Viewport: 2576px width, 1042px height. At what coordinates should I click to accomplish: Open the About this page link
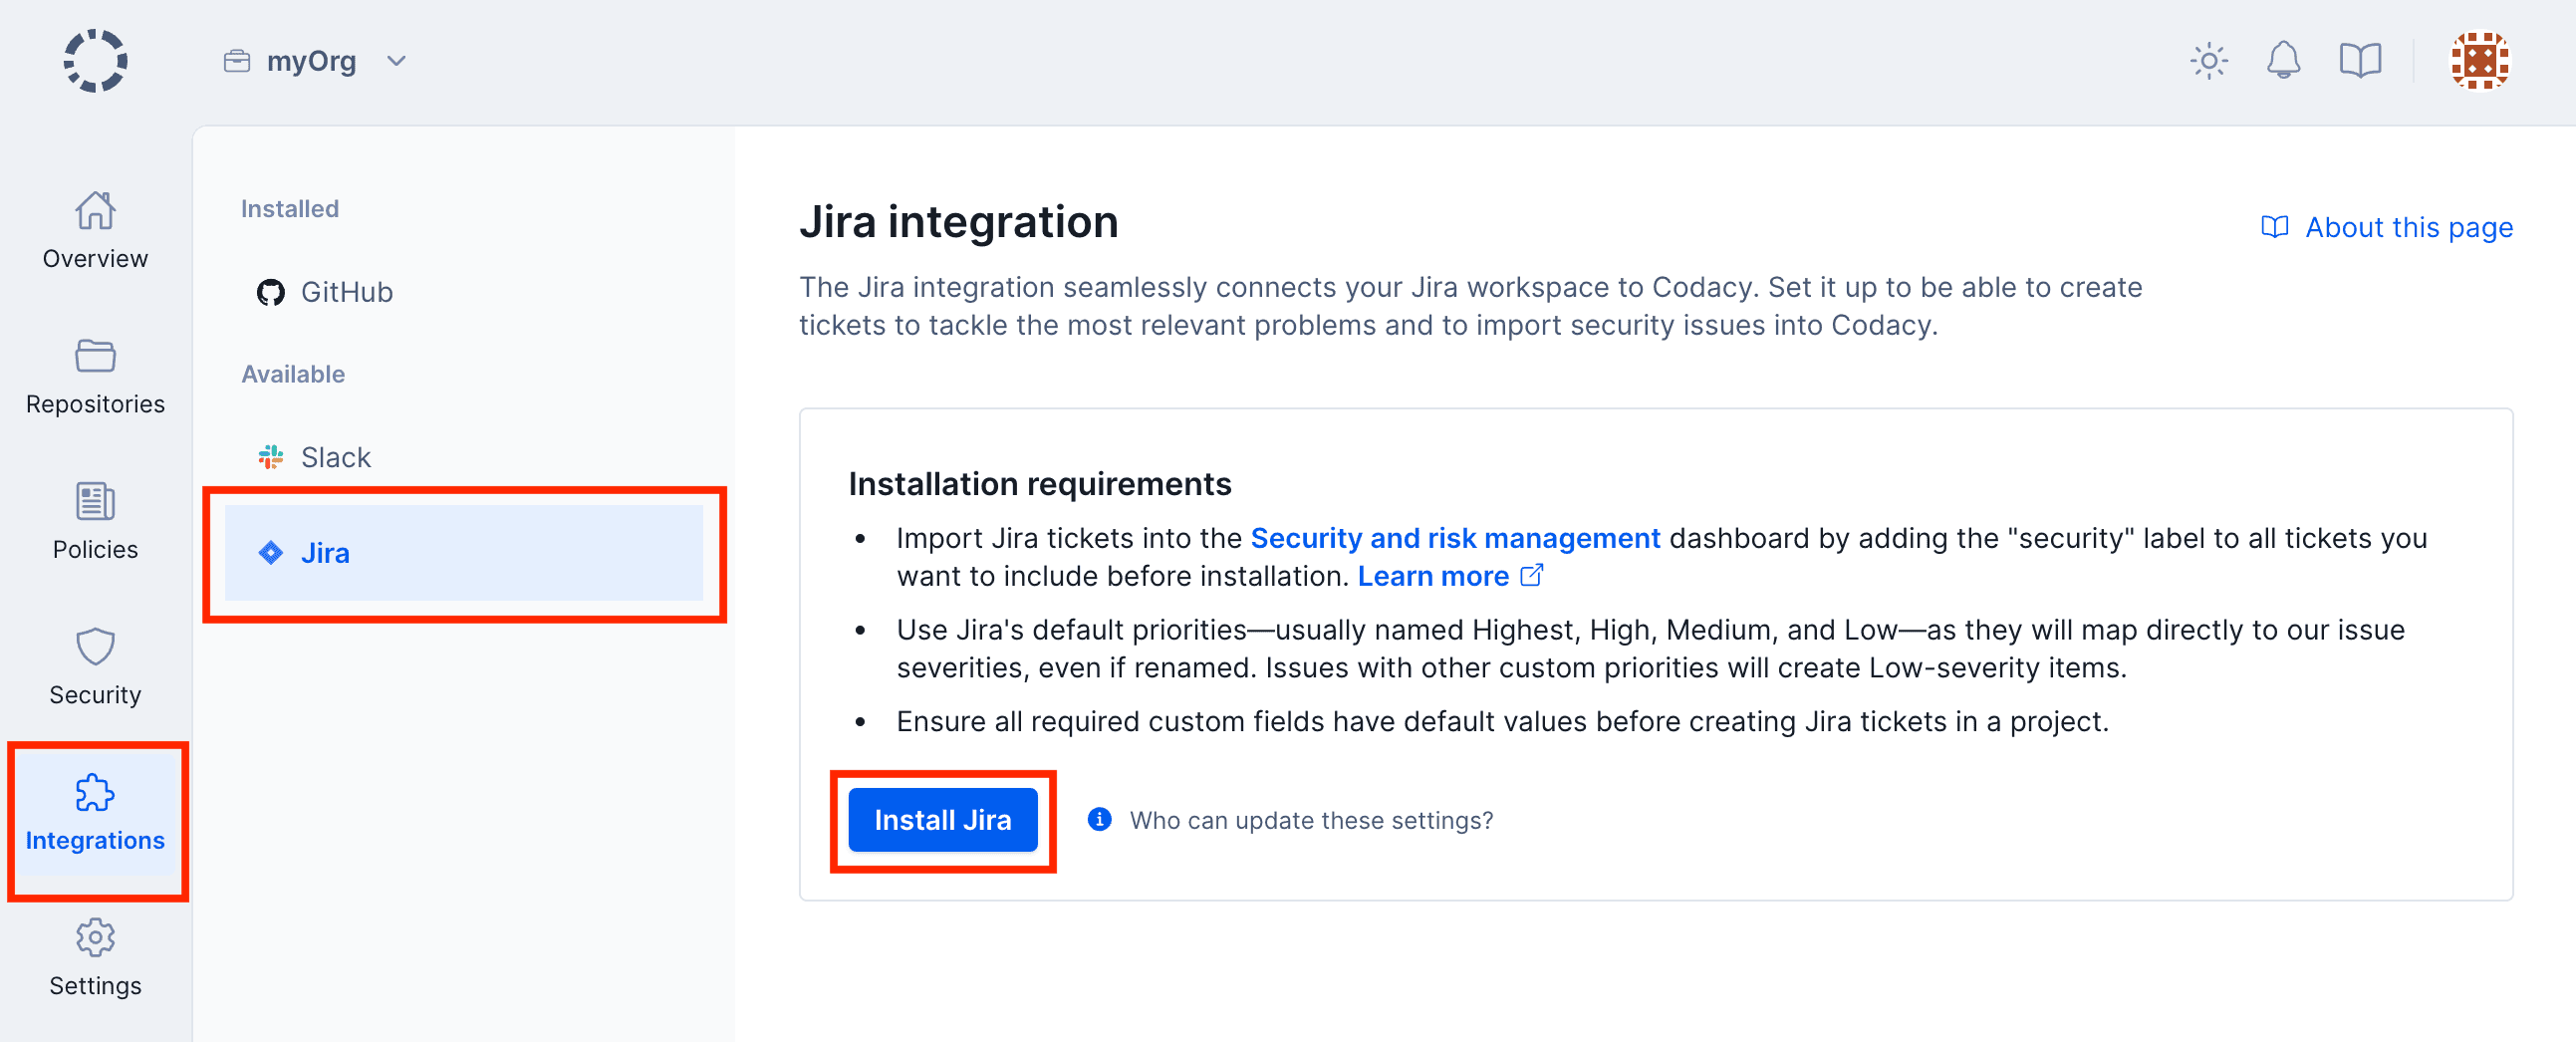[2409, 227]
